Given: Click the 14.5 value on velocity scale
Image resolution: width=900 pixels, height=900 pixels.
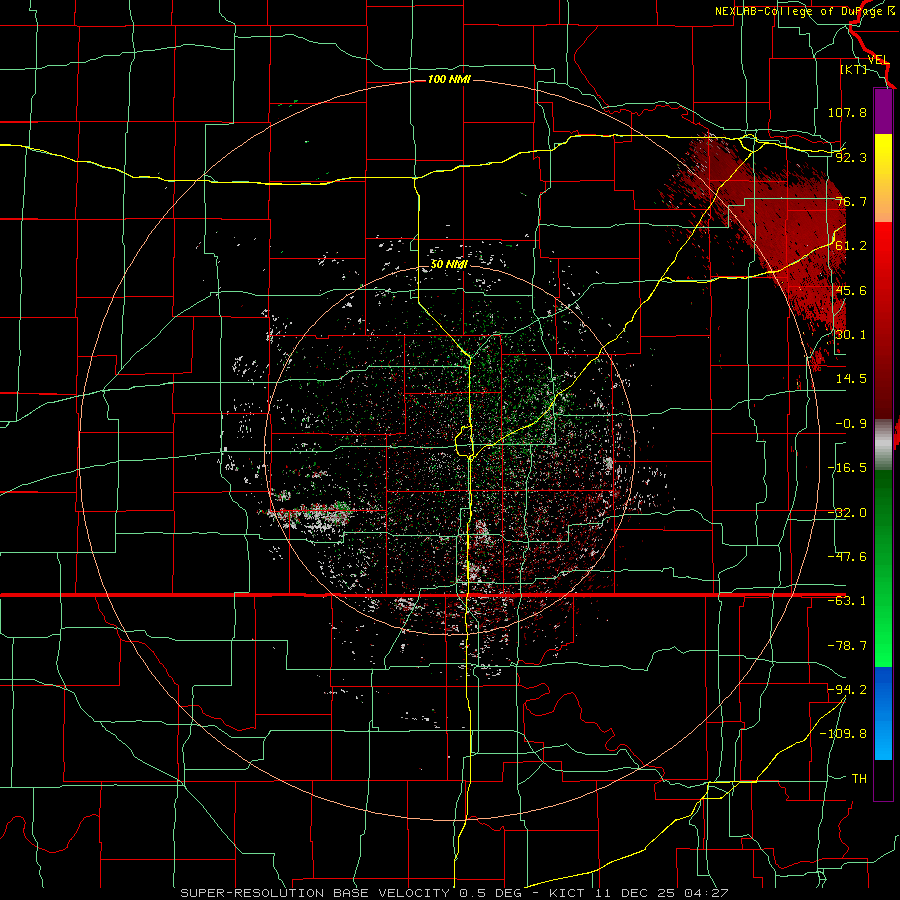Looking at the screenshot, I should click(851, 379).
